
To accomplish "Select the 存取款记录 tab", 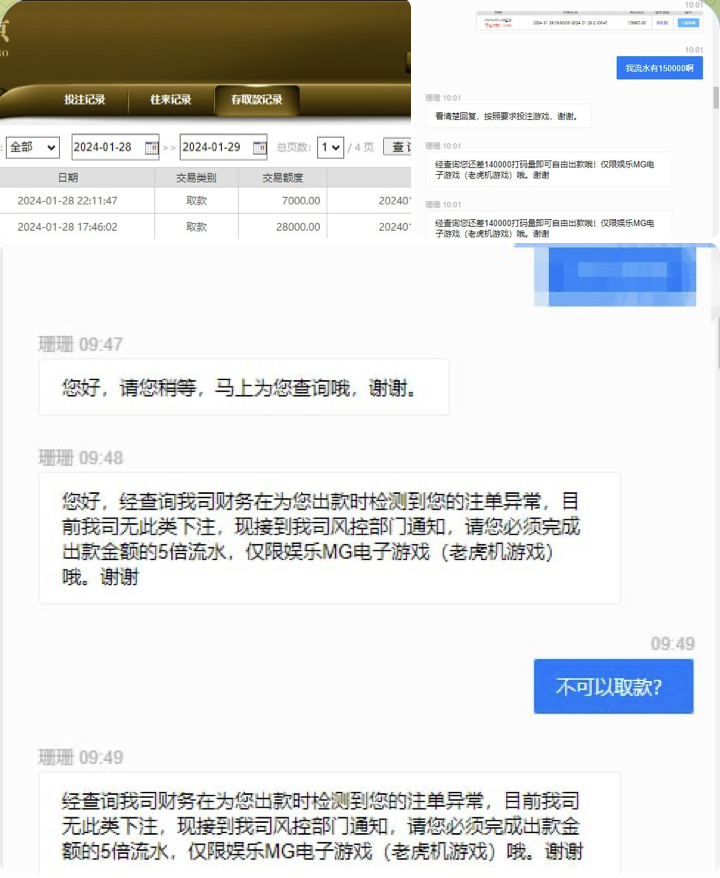I will [256, 100].
